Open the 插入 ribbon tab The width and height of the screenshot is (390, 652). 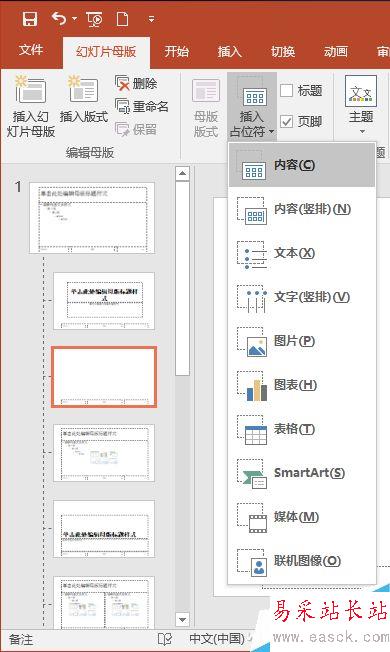tap(230, 52)
